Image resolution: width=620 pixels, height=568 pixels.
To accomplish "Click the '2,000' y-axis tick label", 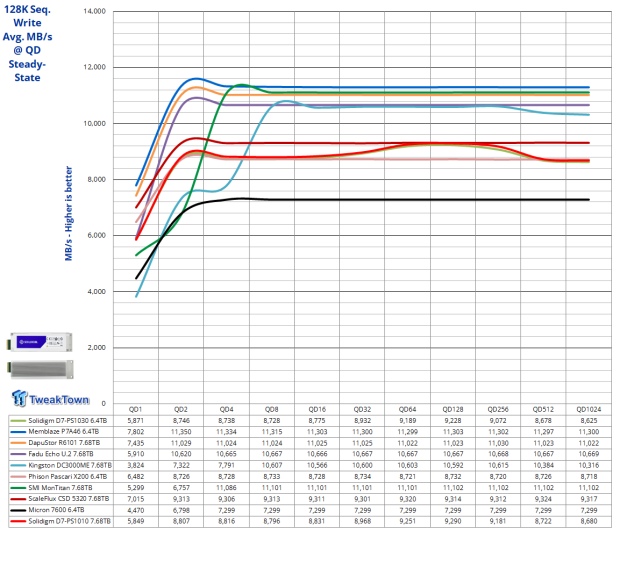I will click(96, 347).
